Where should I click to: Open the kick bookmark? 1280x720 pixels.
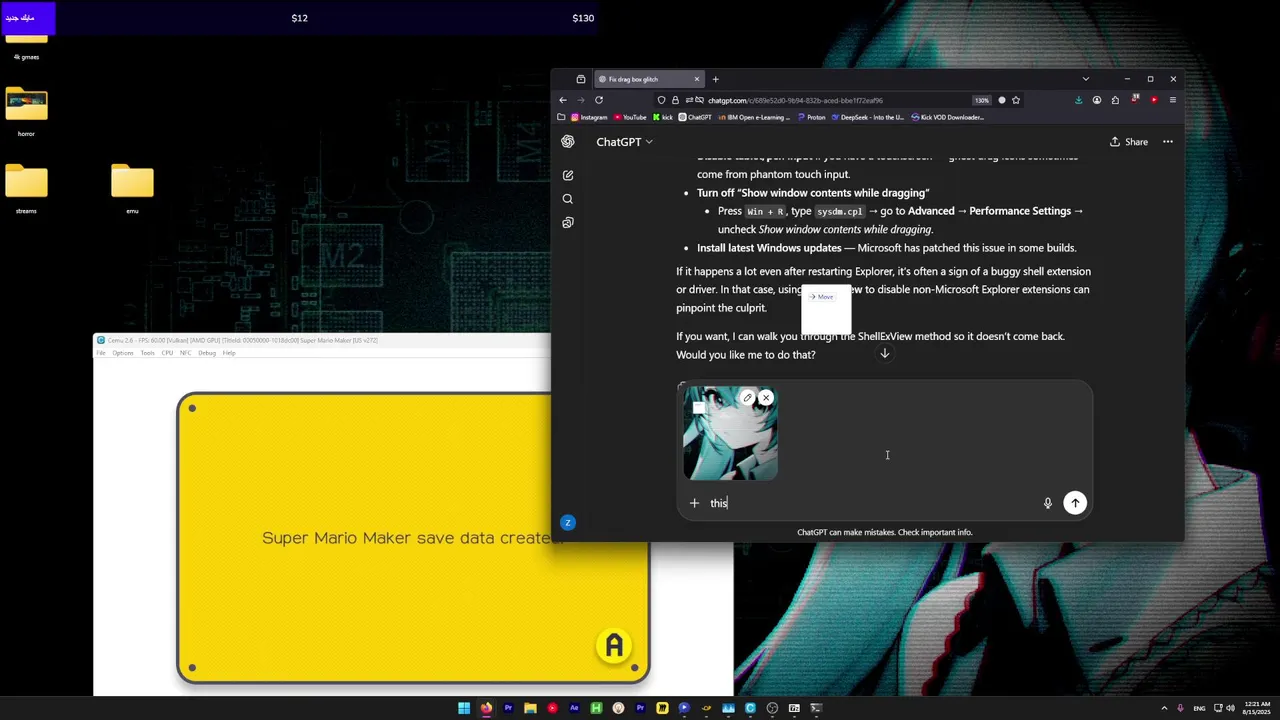click(663, 117)
